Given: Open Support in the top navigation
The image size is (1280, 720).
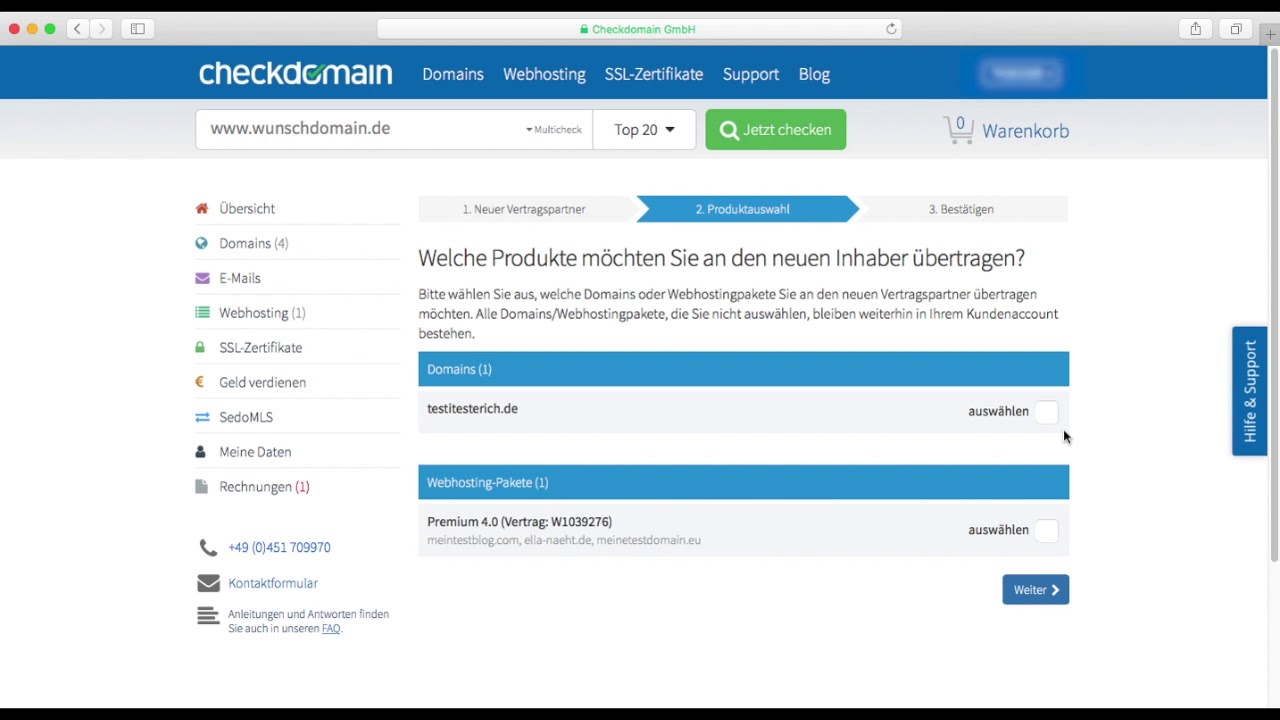Looking at the screenshot, I should pos(751,74).
